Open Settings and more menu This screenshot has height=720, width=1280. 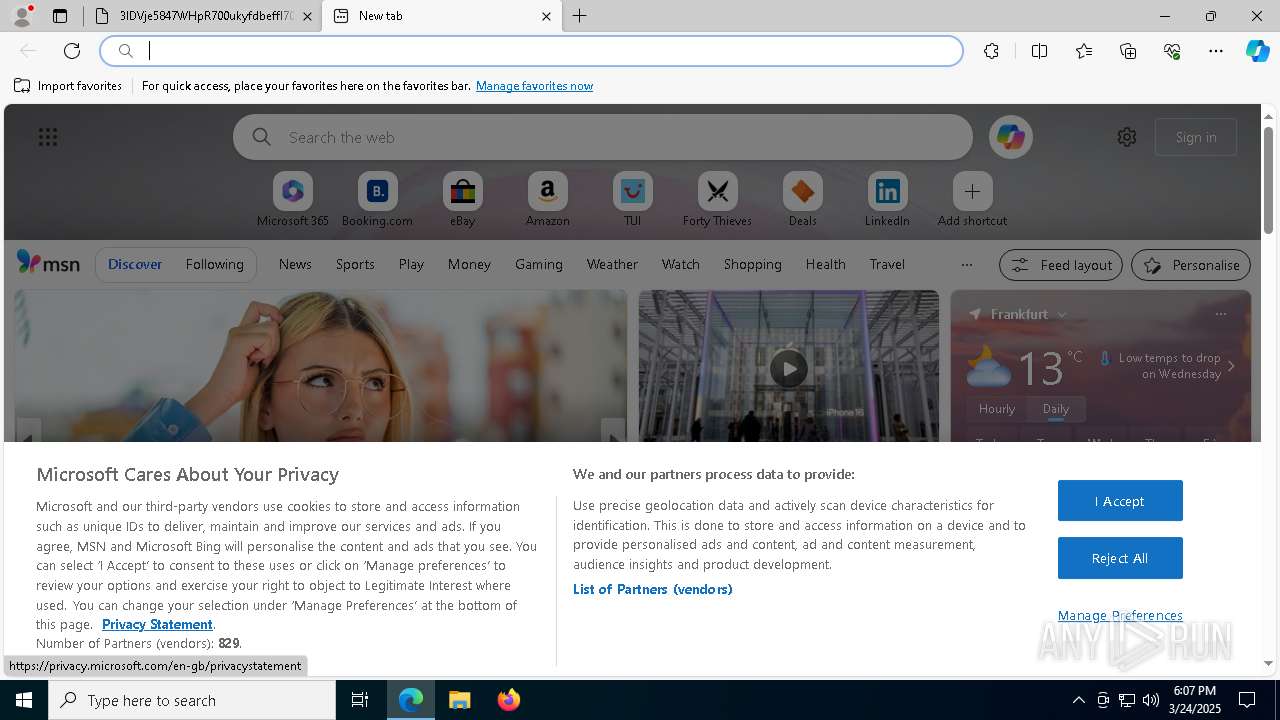click(1216, 51)
